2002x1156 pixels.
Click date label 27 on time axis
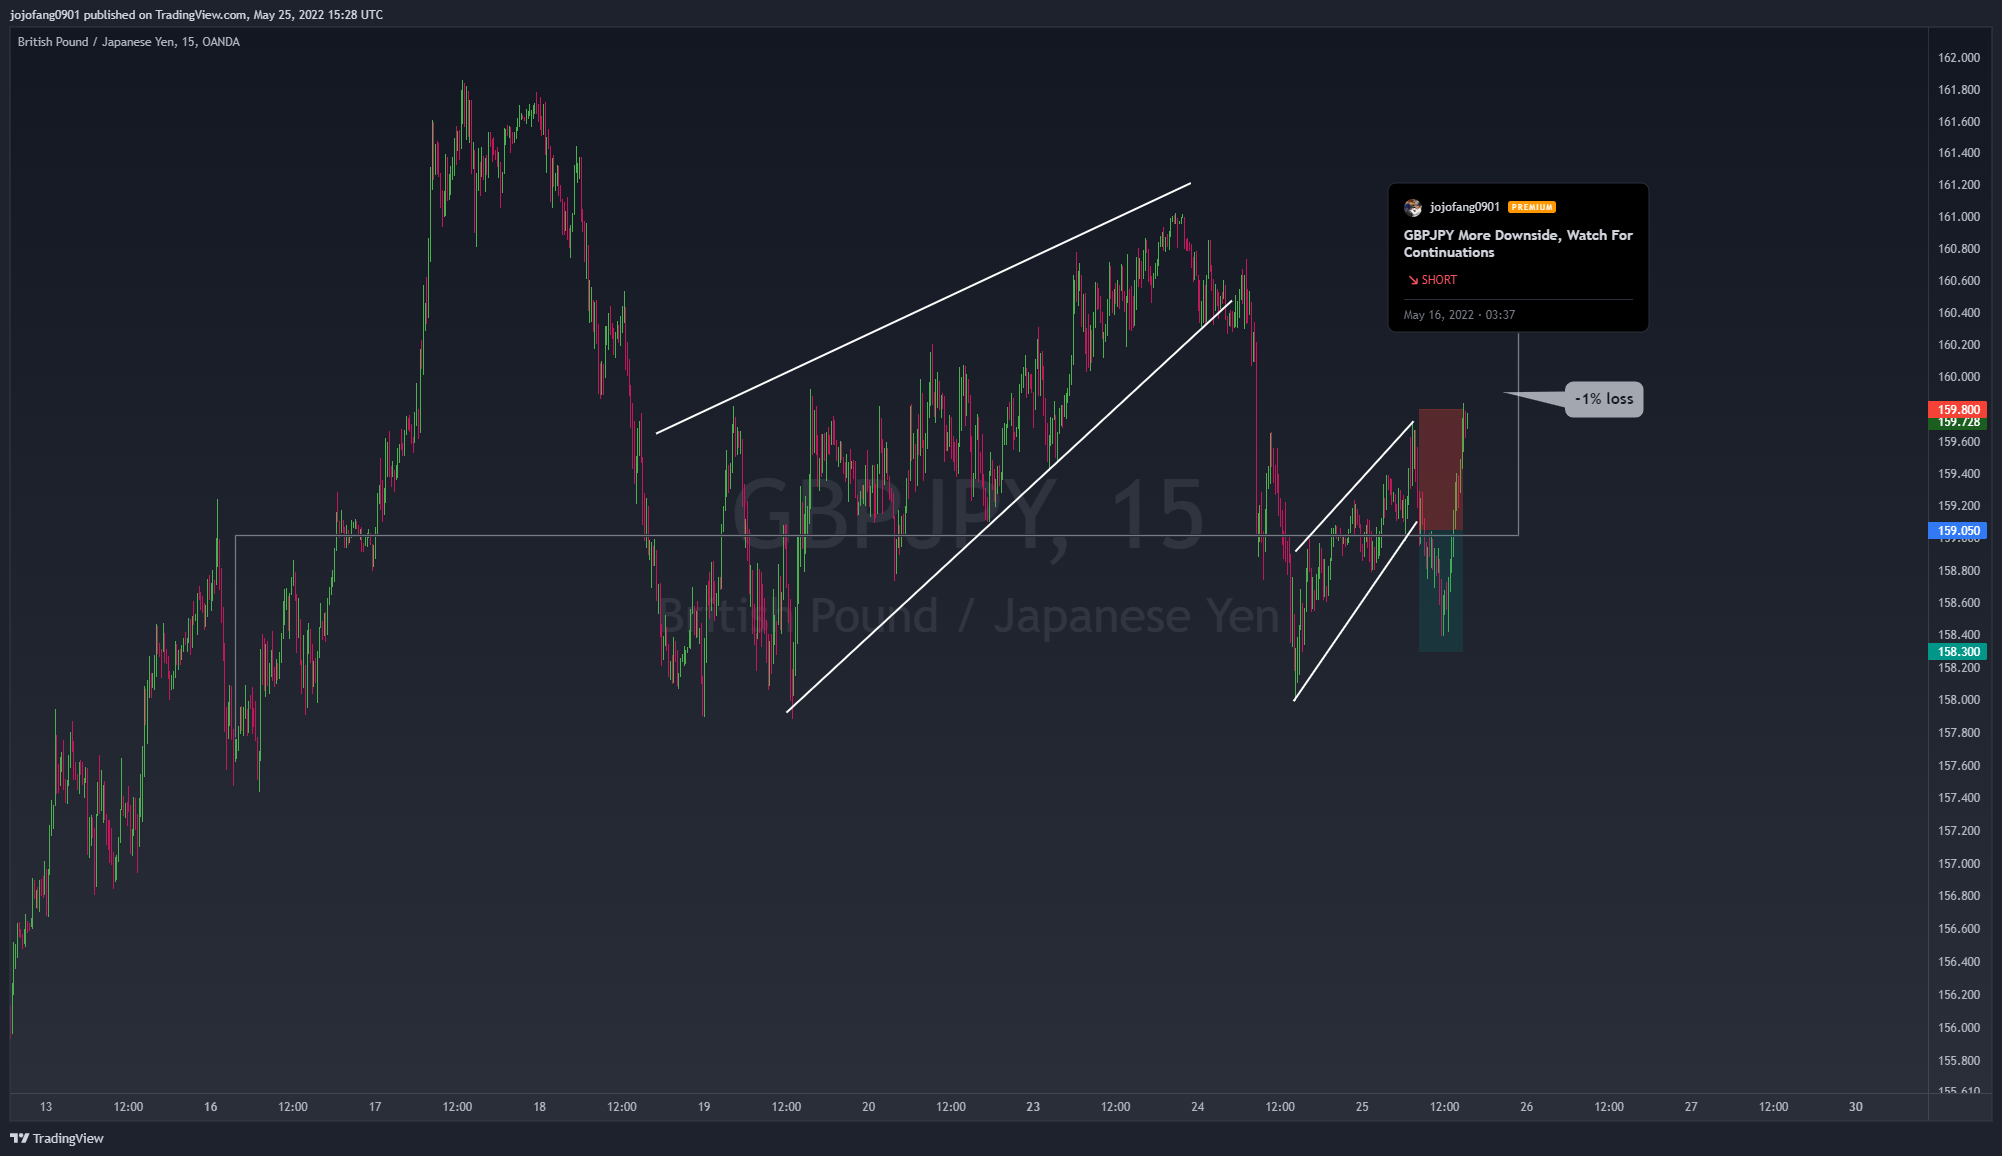[1691, 1107]
